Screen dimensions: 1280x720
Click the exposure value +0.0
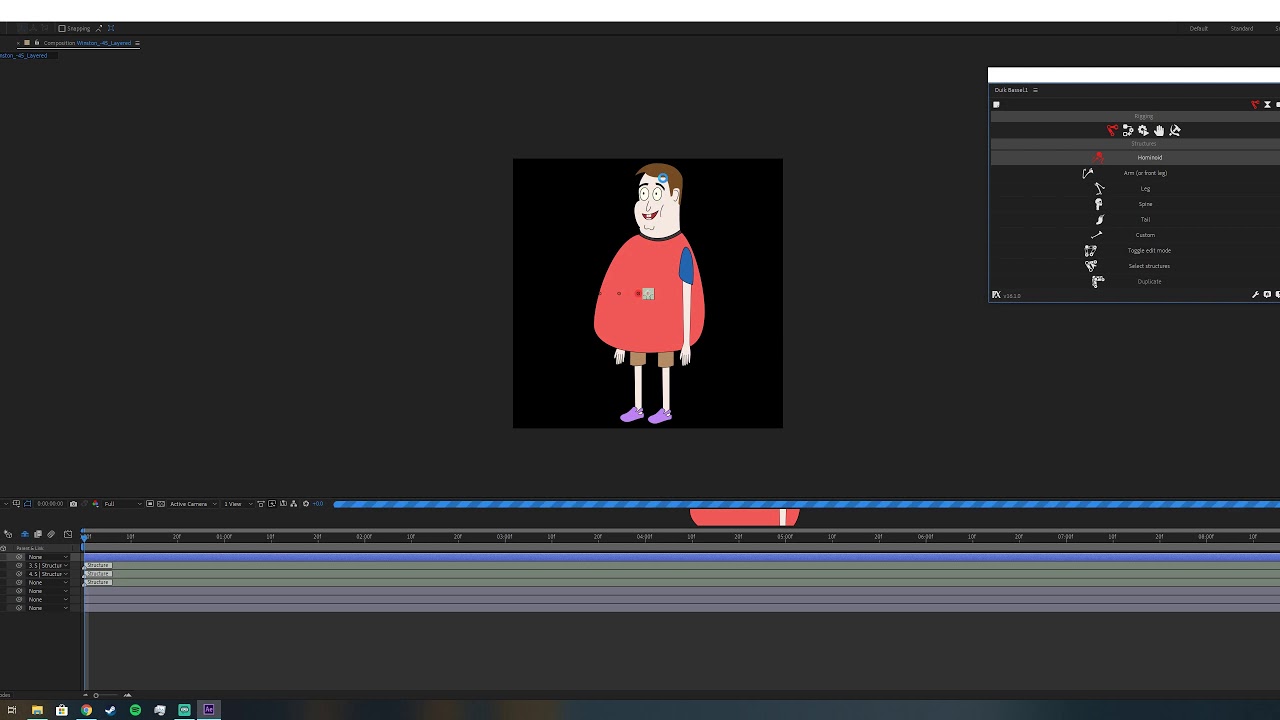pos(318,504)
